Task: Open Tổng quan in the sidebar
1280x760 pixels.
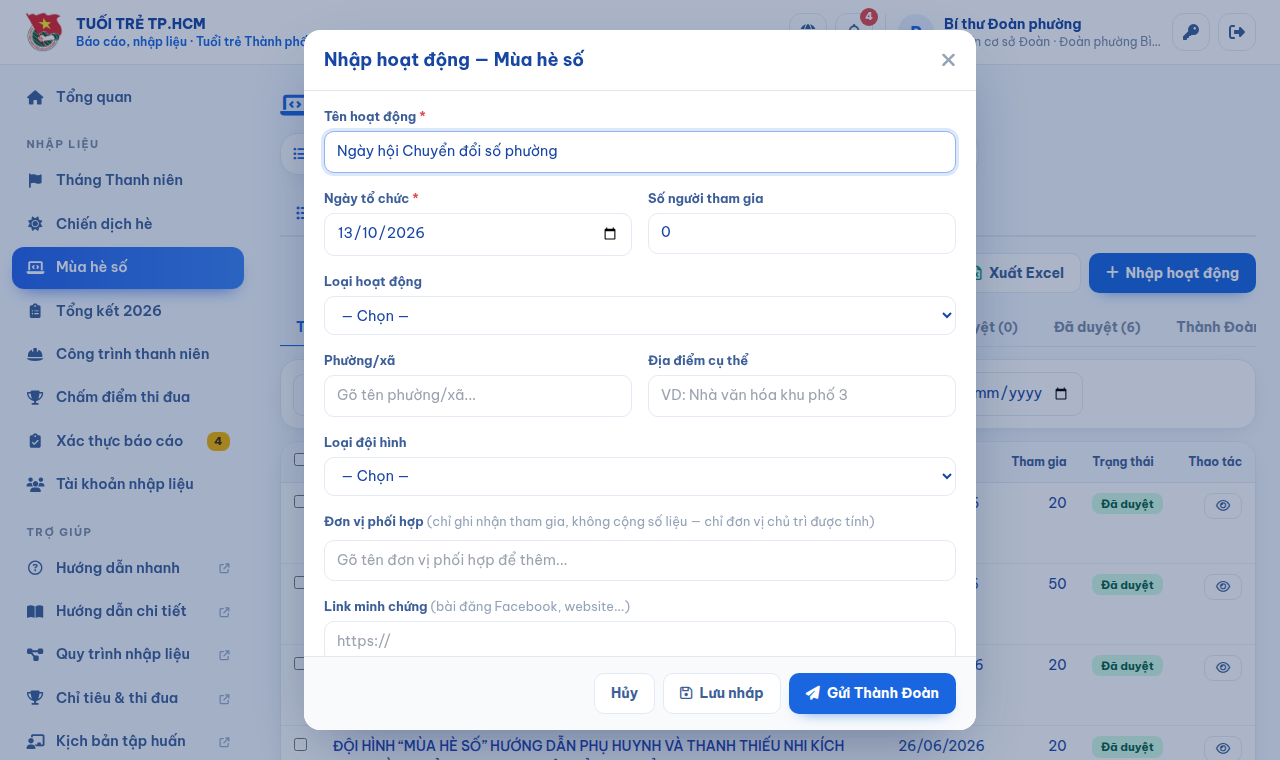Action: 128,97
